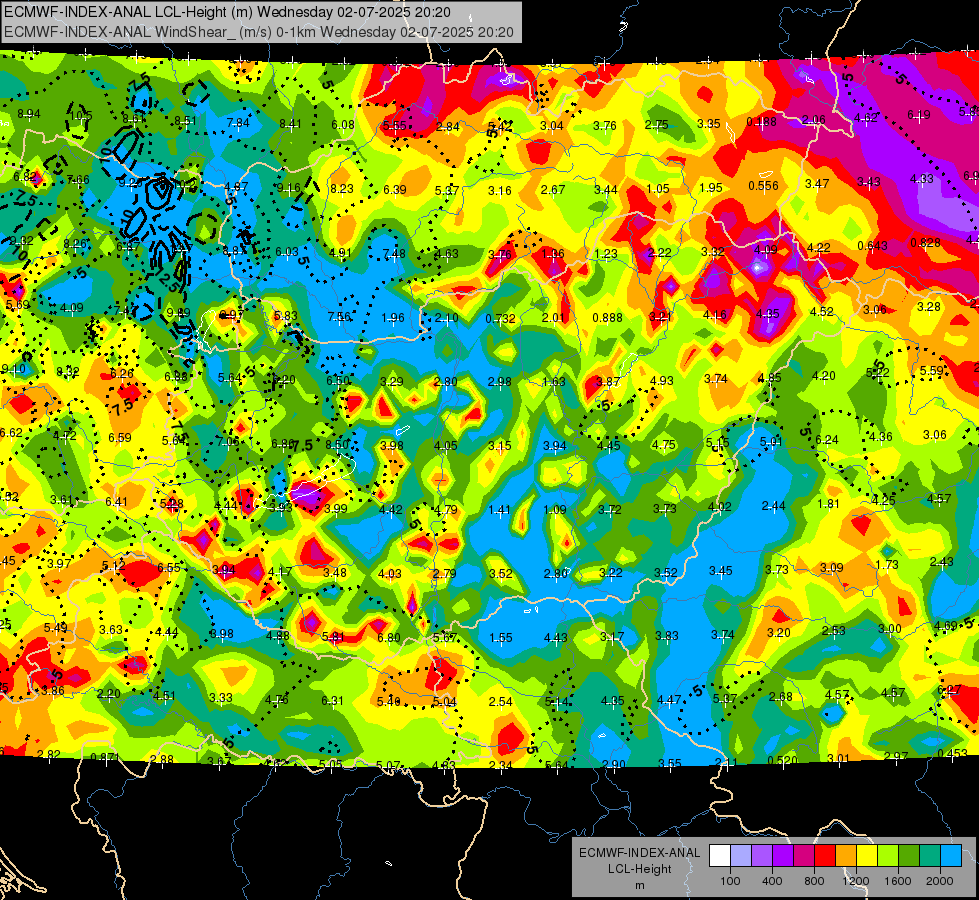Screen dimensions: 979x900
Task: Click the wind shear value '4.22'
Action: click(819, 248)
